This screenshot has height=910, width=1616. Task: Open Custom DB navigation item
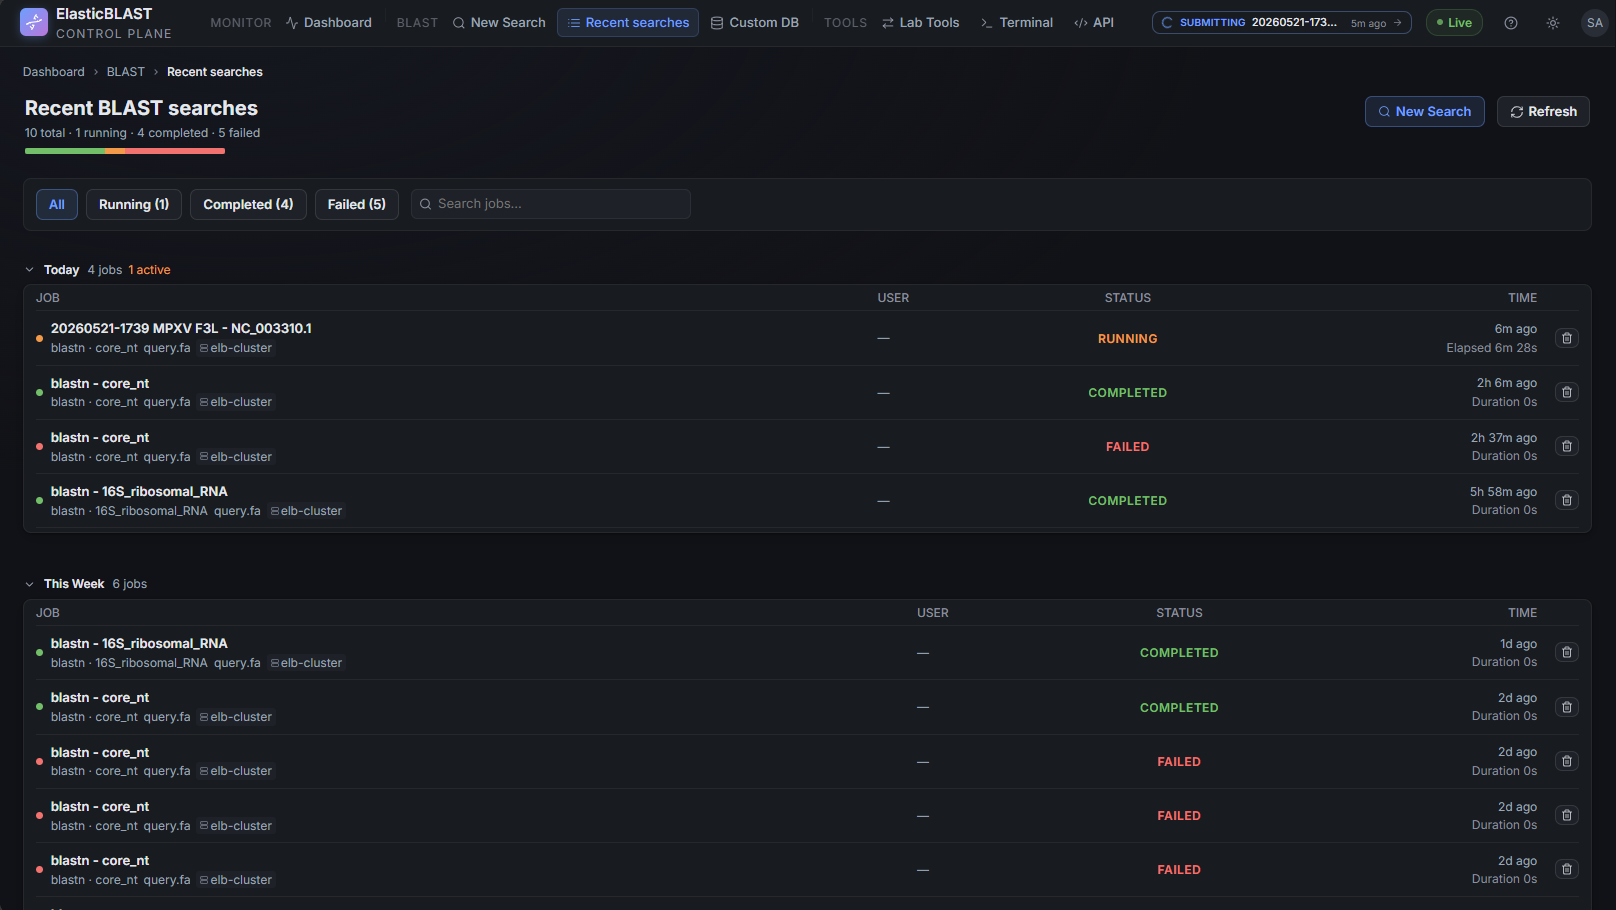[x=754, y=23]
